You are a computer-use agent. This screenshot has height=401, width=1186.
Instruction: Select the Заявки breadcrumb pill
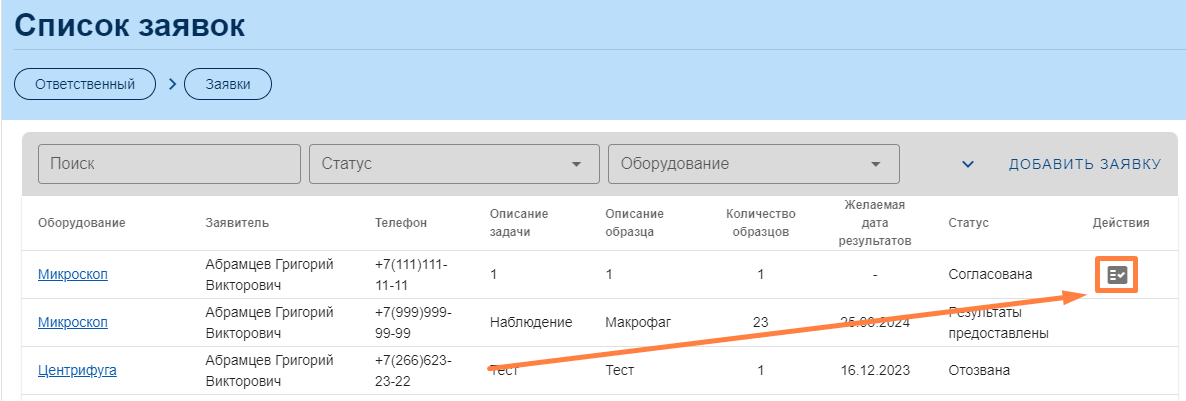pyautogui.click(x=228, y=85)
